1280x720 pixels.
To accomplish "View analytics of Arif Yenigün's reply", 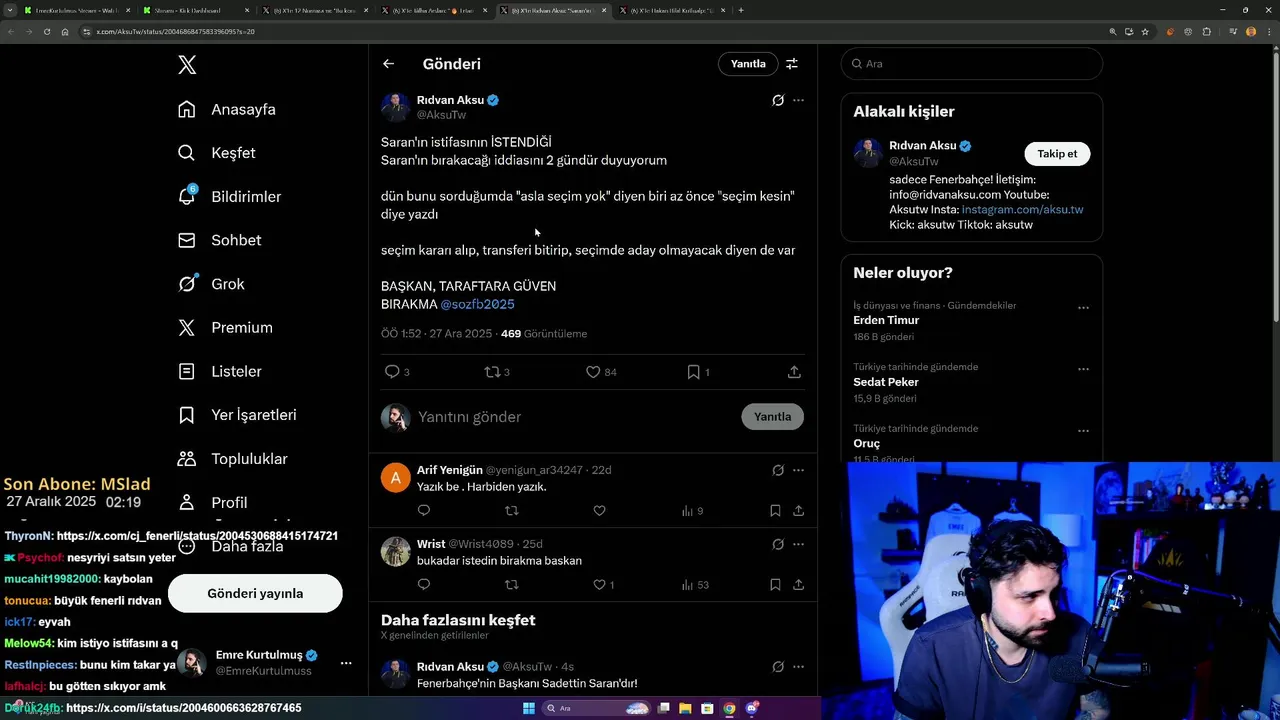I will point(692,511).
